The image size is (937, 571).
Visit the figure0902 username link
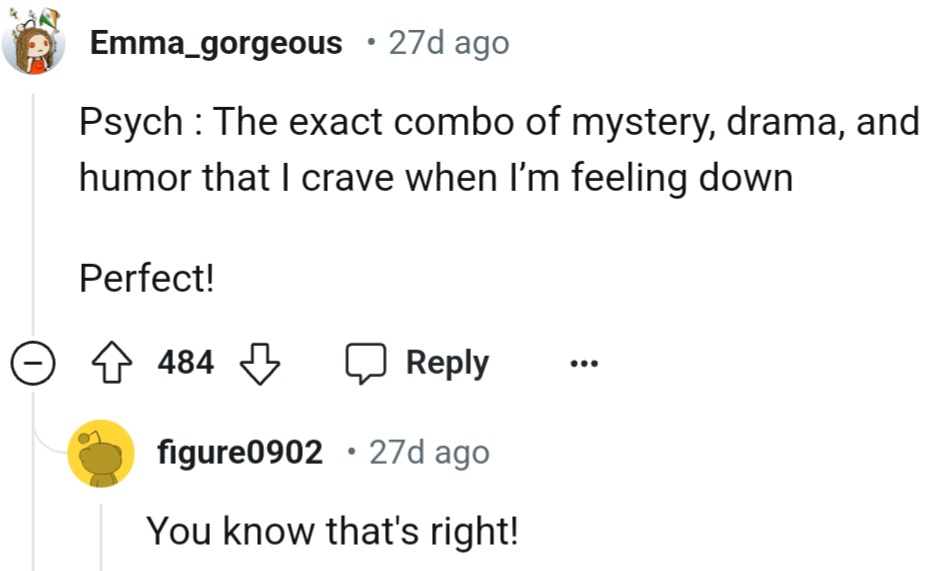[240, 453]
